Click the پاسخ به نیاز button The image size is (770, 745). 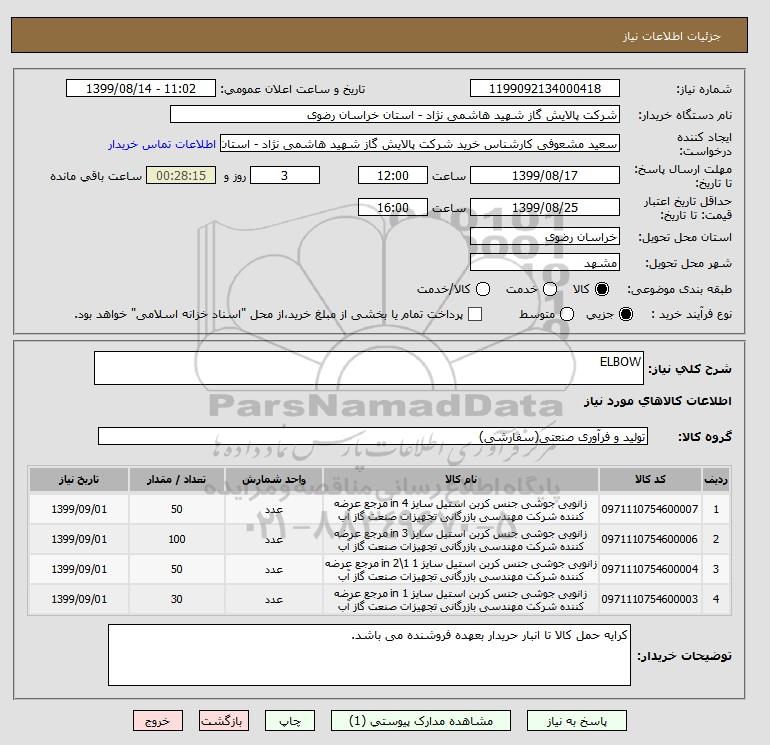pyautogui.click(x=577, y=721)
